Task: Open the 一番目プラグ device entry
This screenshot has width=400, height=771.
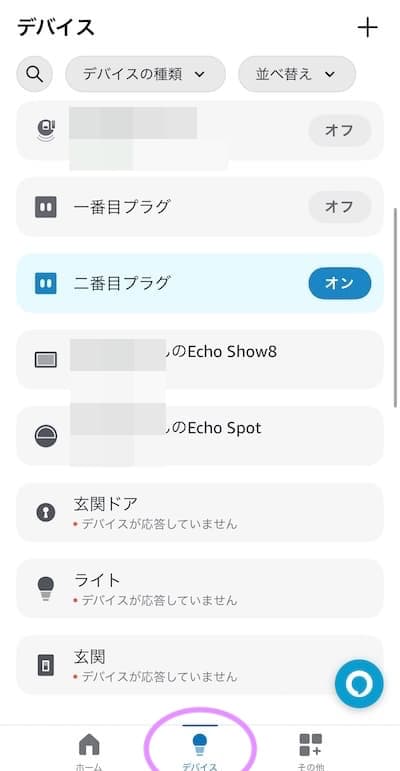Action: (x=200, y=207)
